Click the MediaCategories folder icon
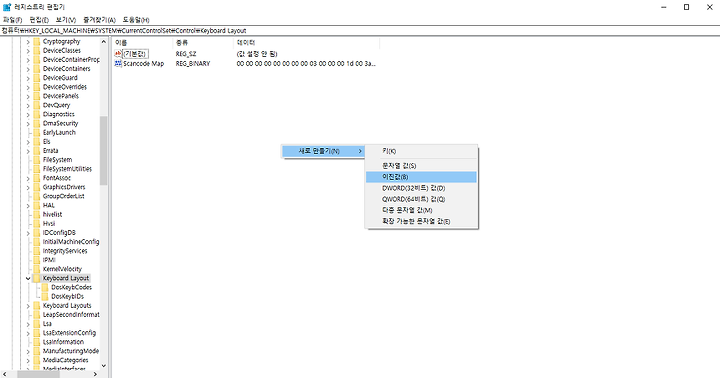The width and height of the screenshot is (720, 378). [37, 360]
